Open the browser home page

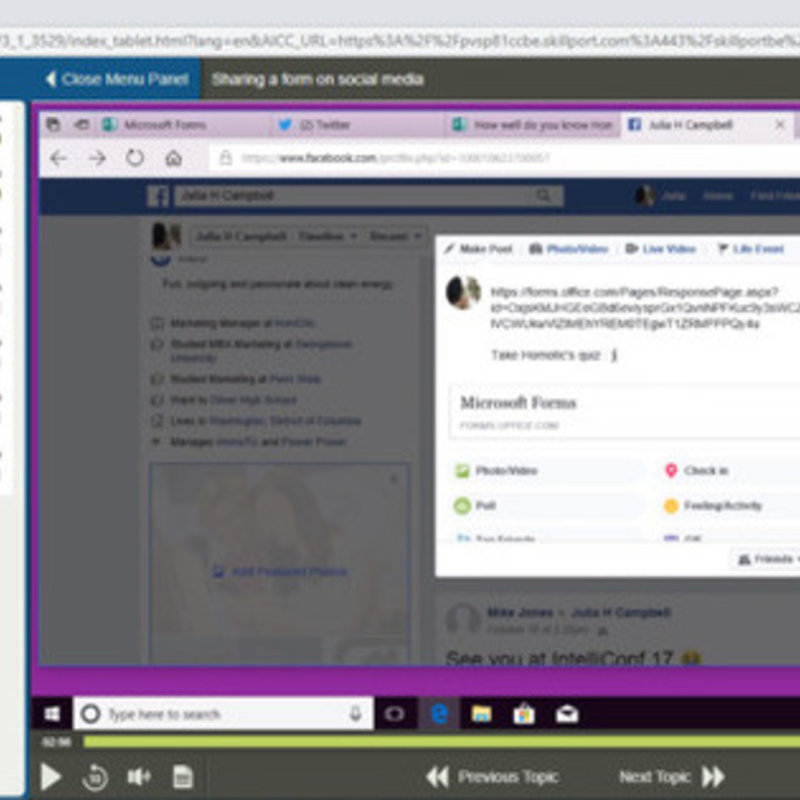173,158
